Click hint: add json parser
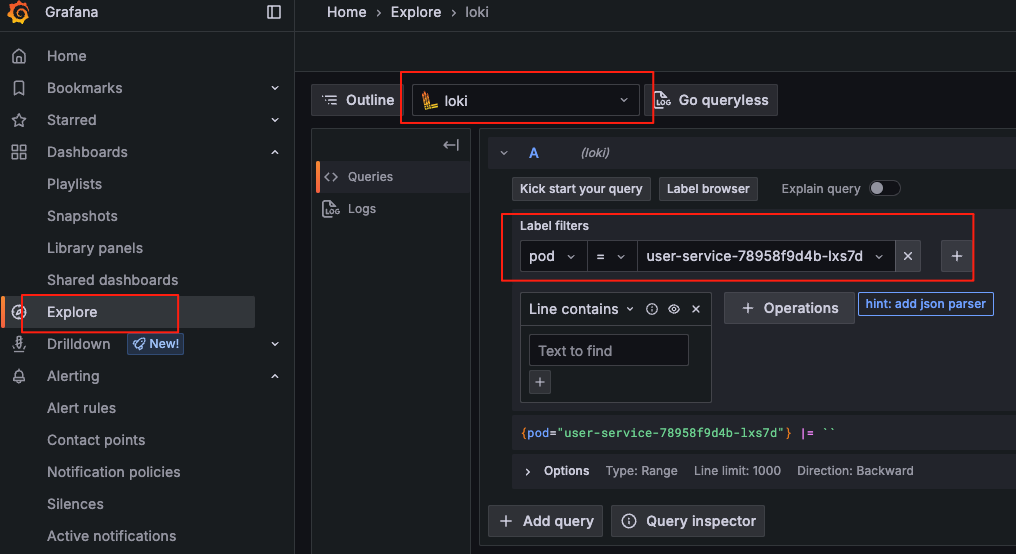The height and width of the screenshot is (554, 1016). [925, 304]
